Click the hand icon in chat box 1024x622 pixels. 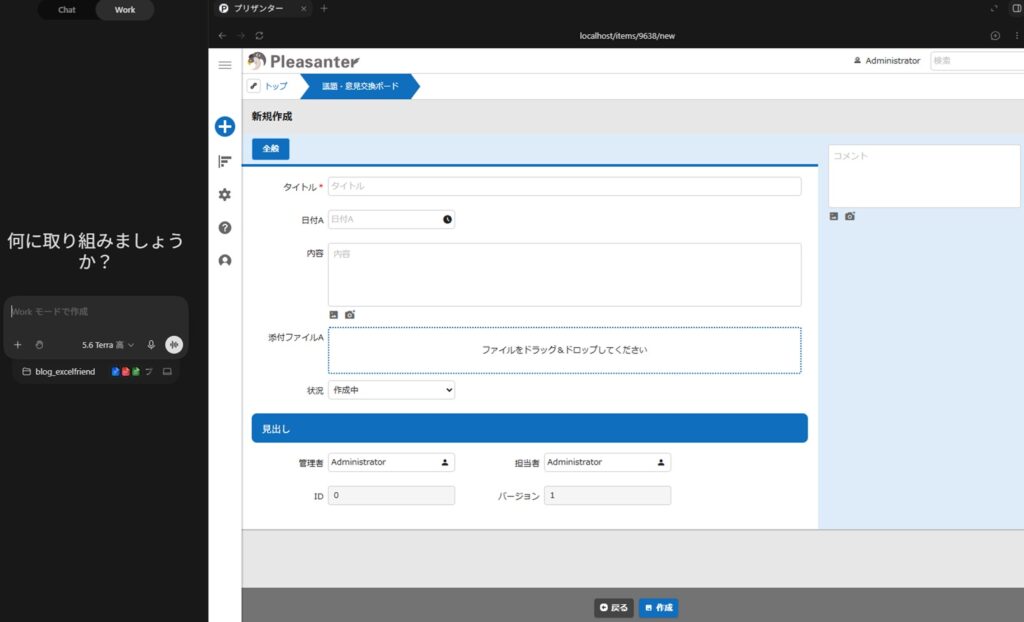(39, 344)
